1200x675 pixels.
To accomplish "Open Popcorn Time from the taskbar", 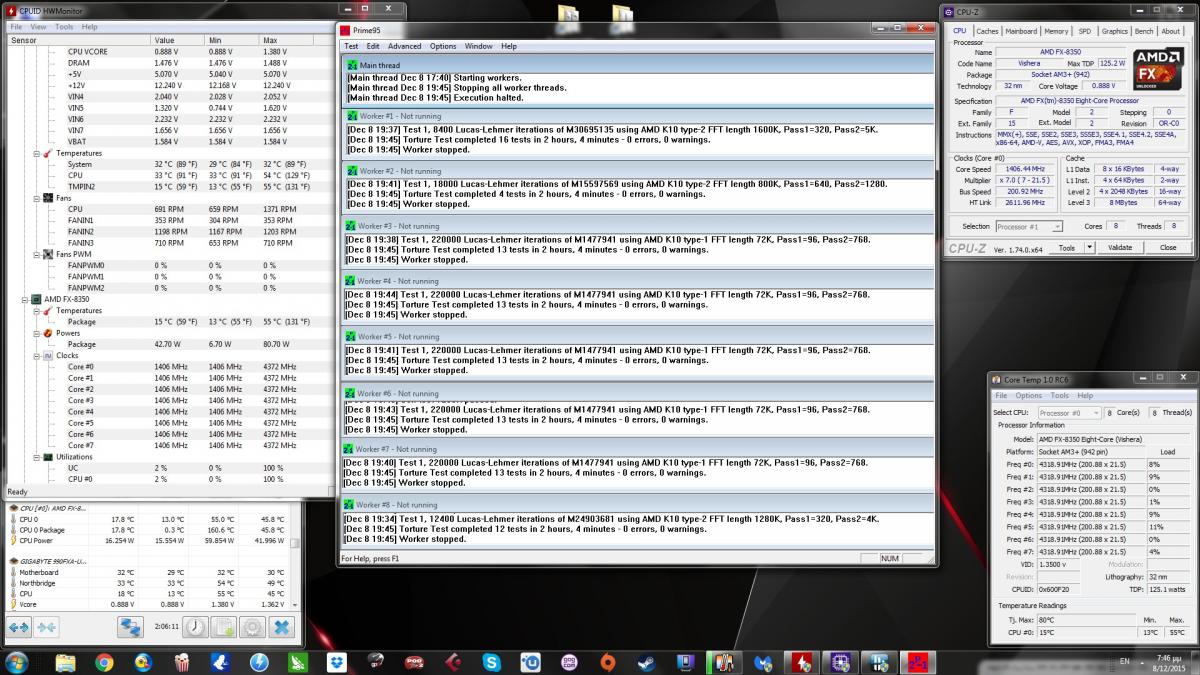I will [182, 662].
